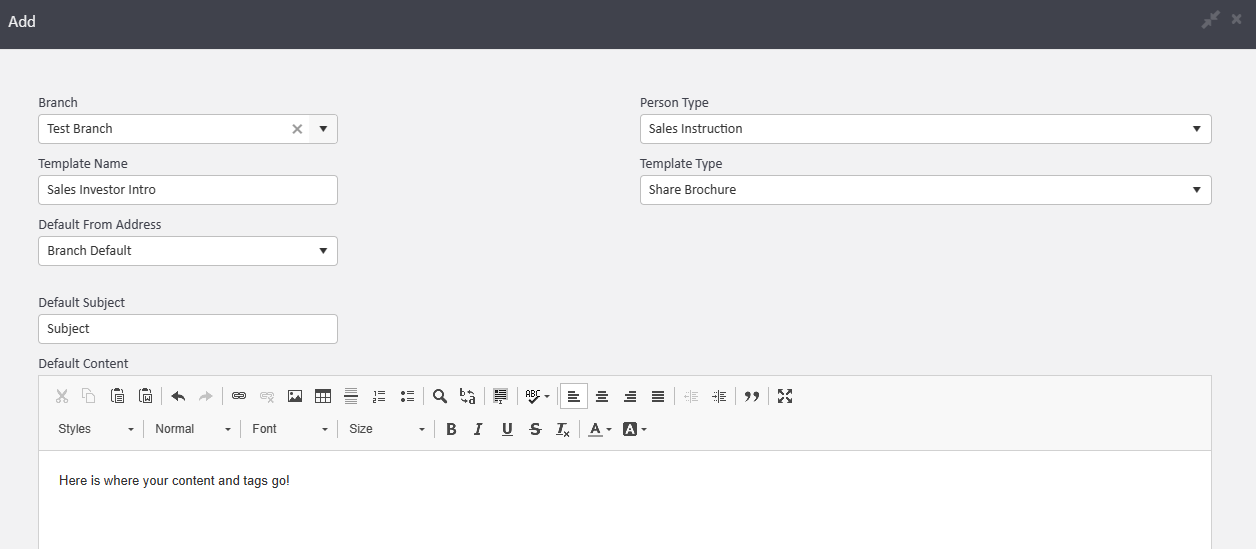This screenshot has width=1256, height=549.
Task: Open the Styles menu in the editor
Action: pyautogui.click(x=95, y=429)
